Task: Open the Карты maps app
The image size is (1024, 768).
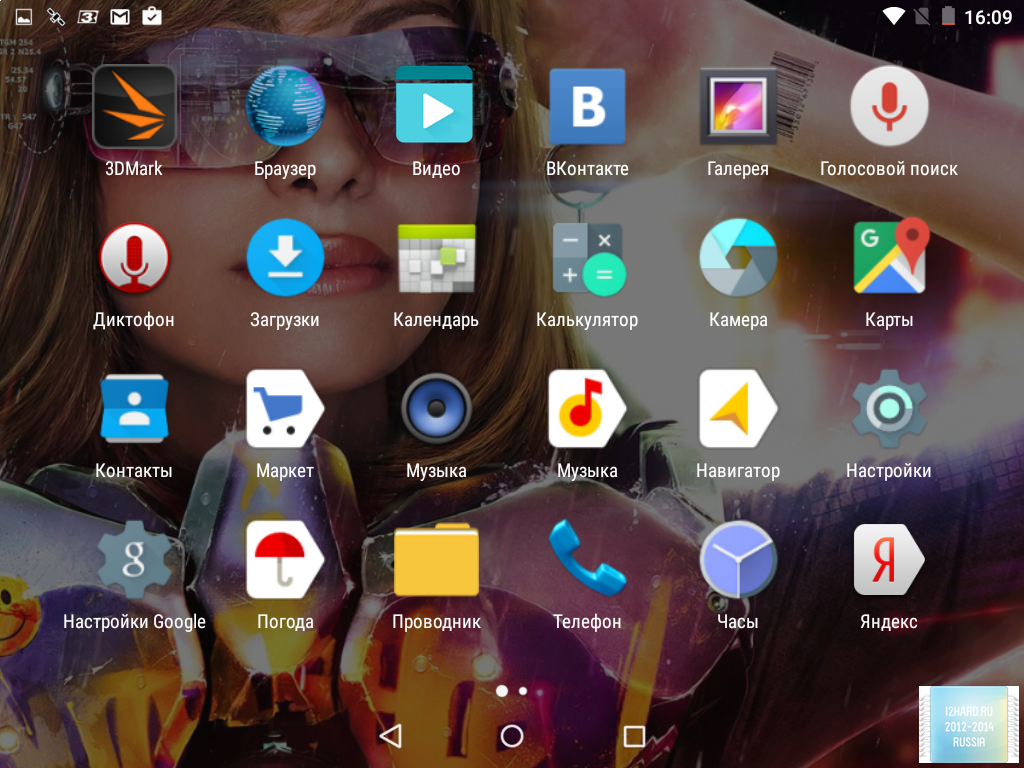Action: click(888, 258)
